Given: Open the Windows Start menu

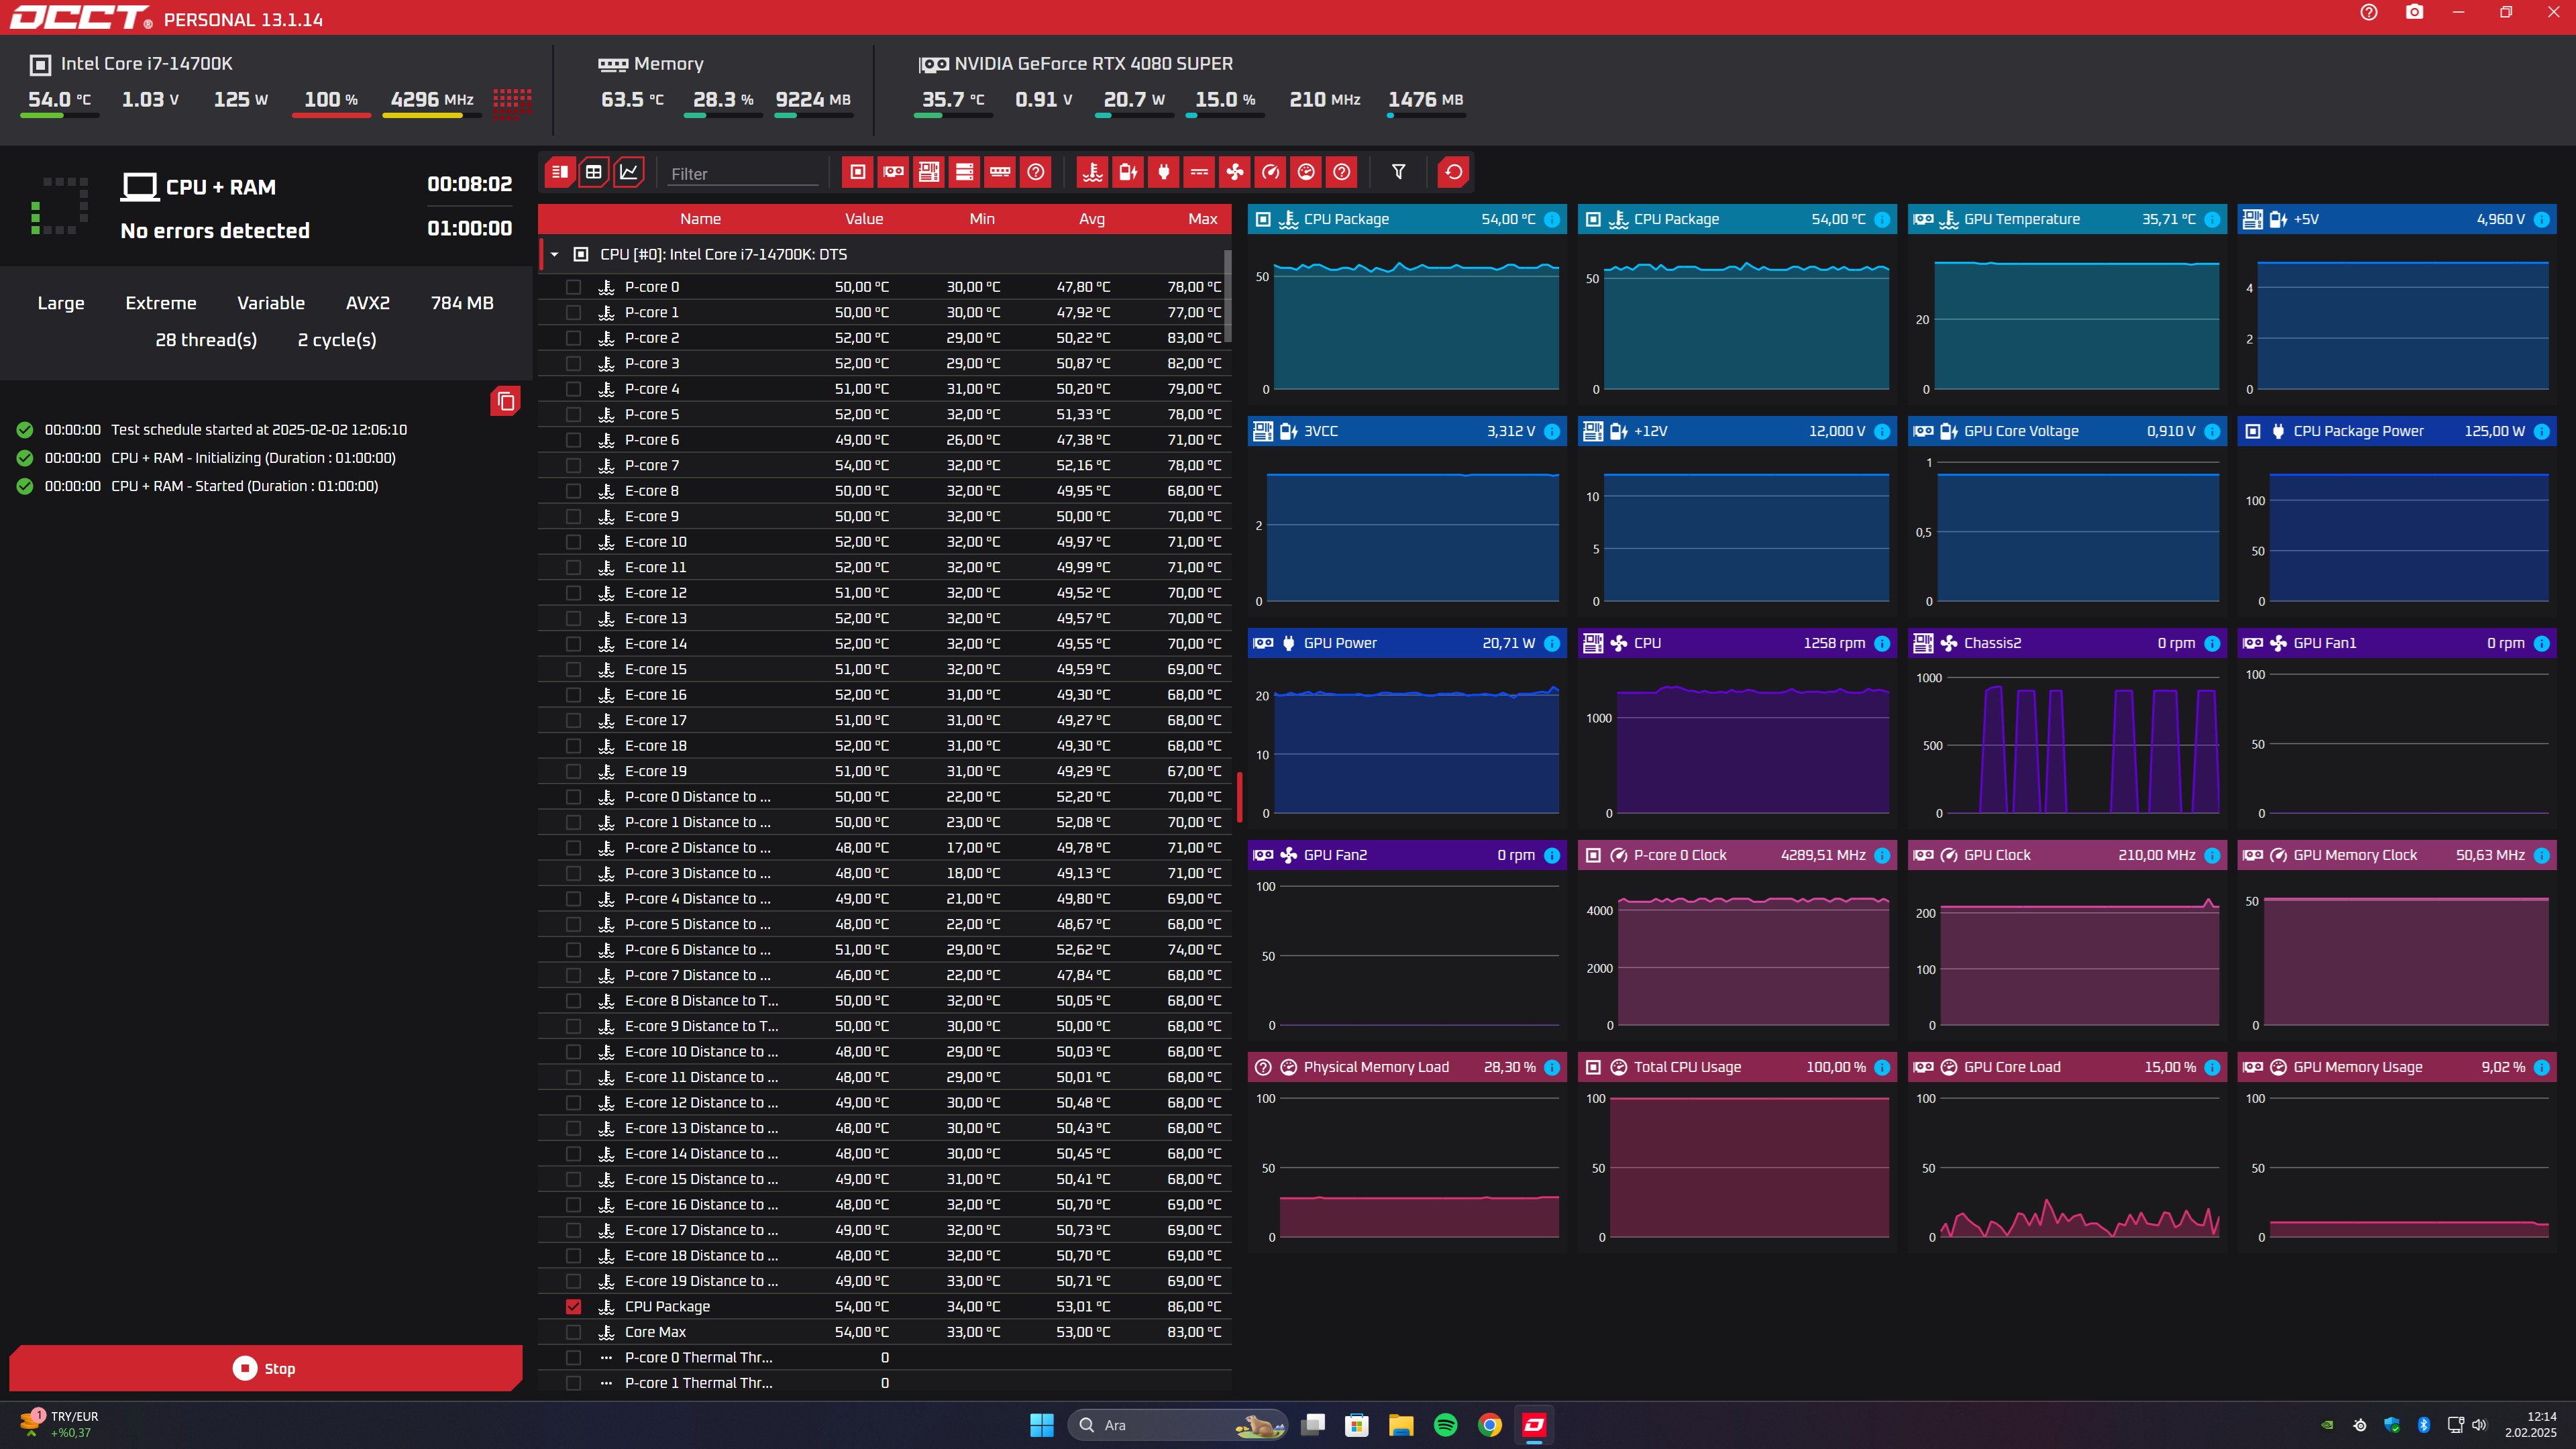Looking at the screenshot, I should click(x=1042, y=1425).
